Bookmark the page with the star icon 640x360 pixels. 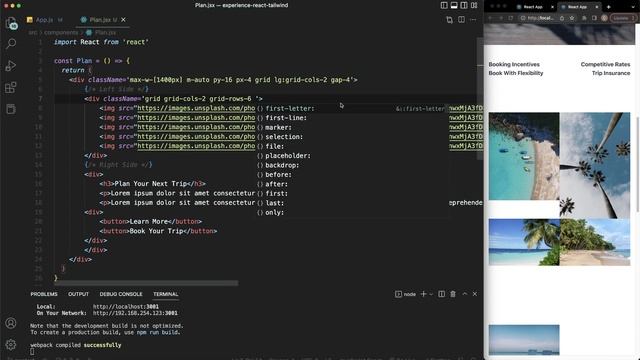[572, 18]
